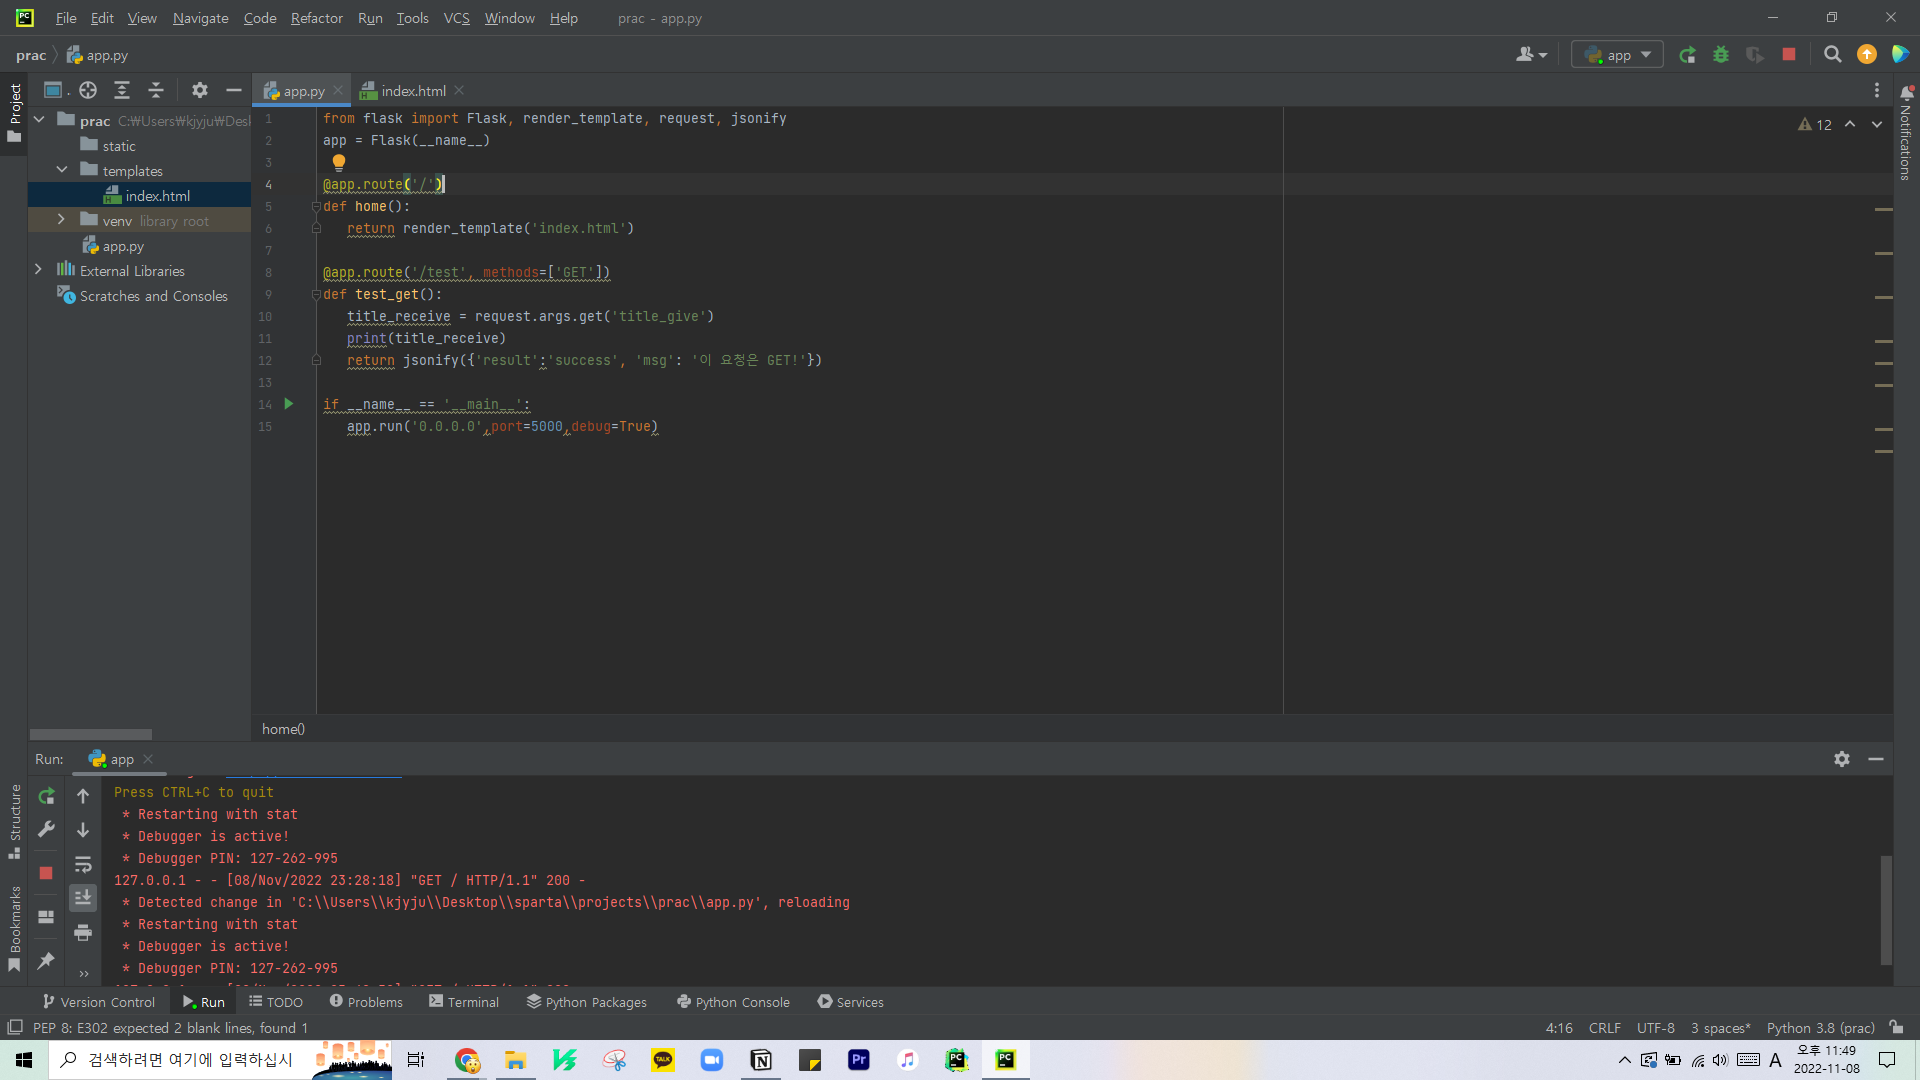This screenshot has height=1080, width=1920.
Task: Move down the stack trace in Run panel
Action: pos(83,830)
